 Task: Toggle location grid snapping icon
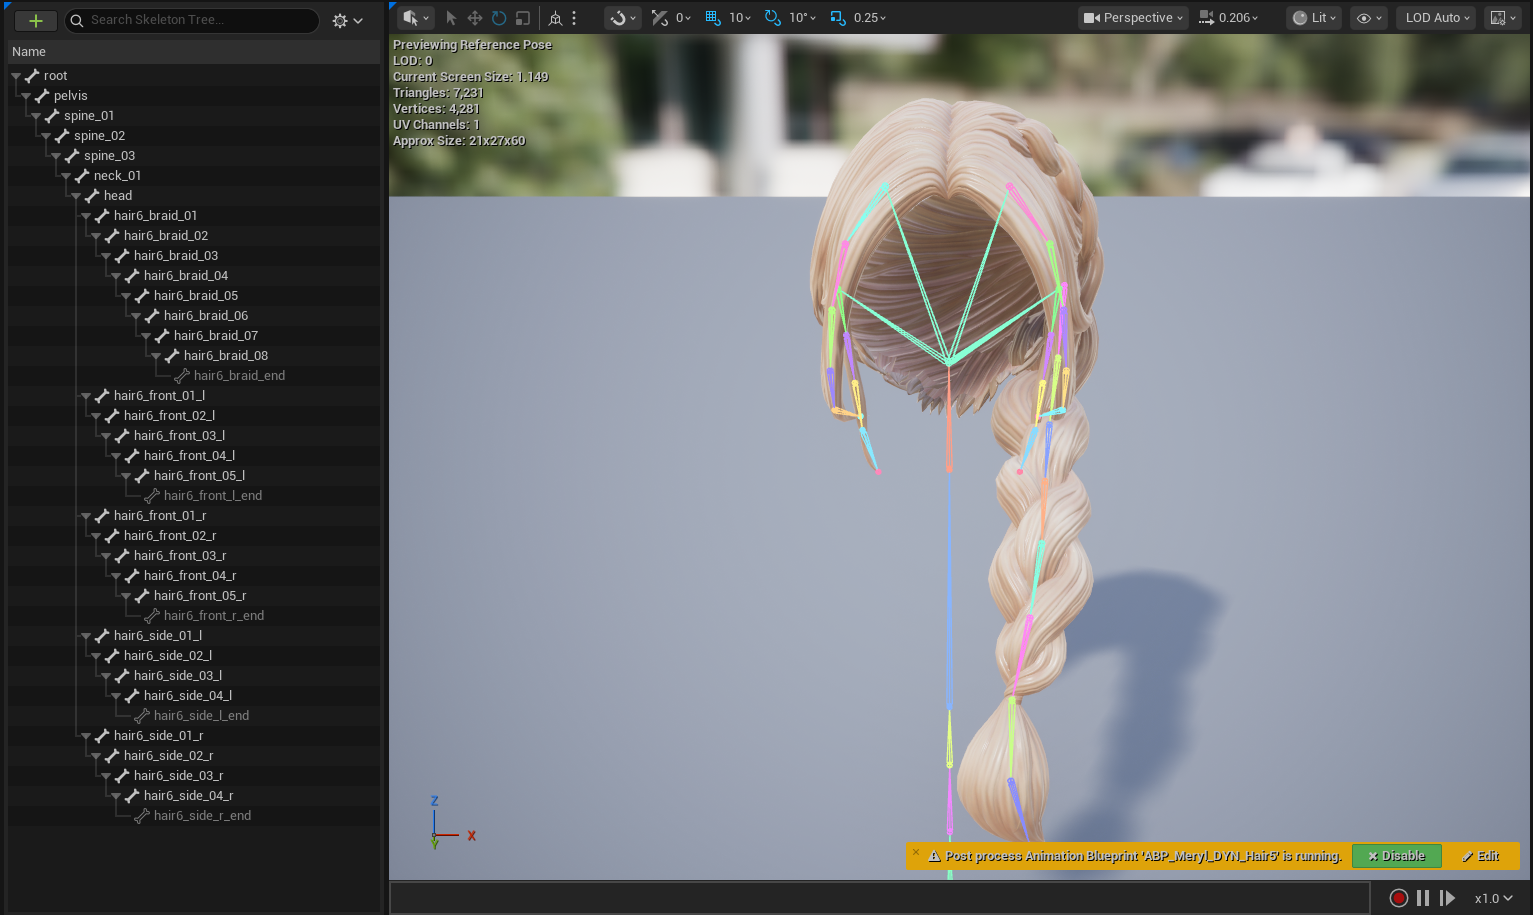[x=713, y=18]
